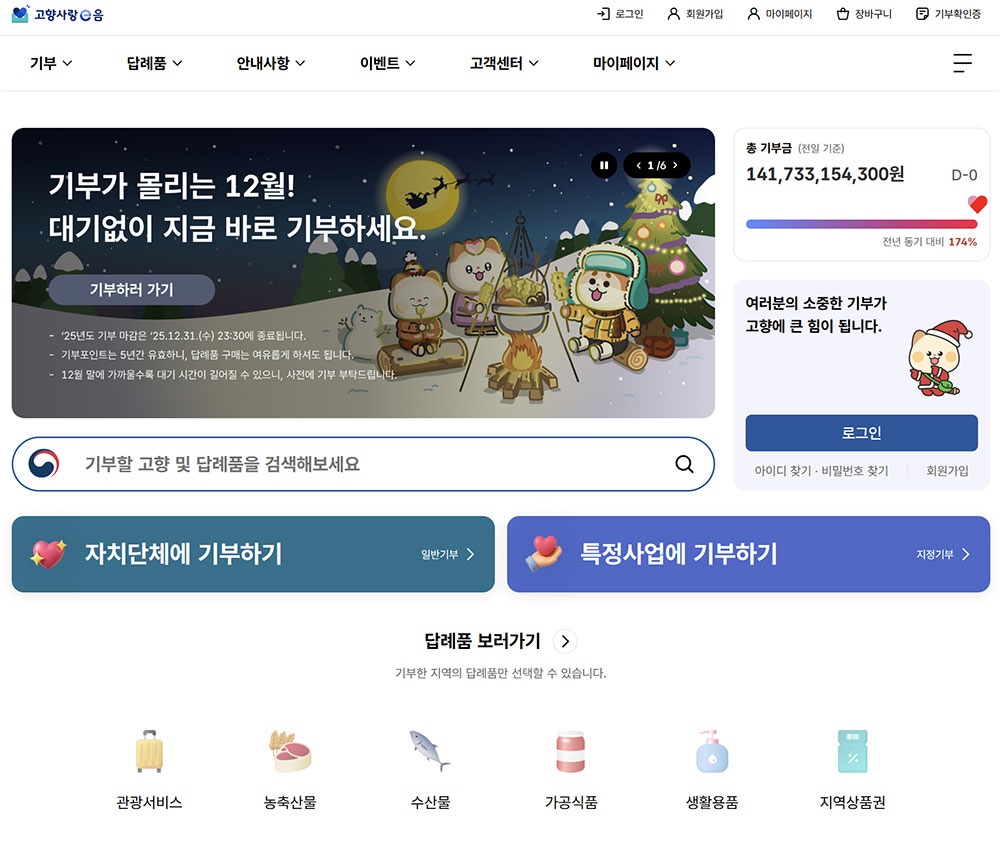Pause the banner slideshow
Screen dimensions: 1000x867
pos(604,165)
